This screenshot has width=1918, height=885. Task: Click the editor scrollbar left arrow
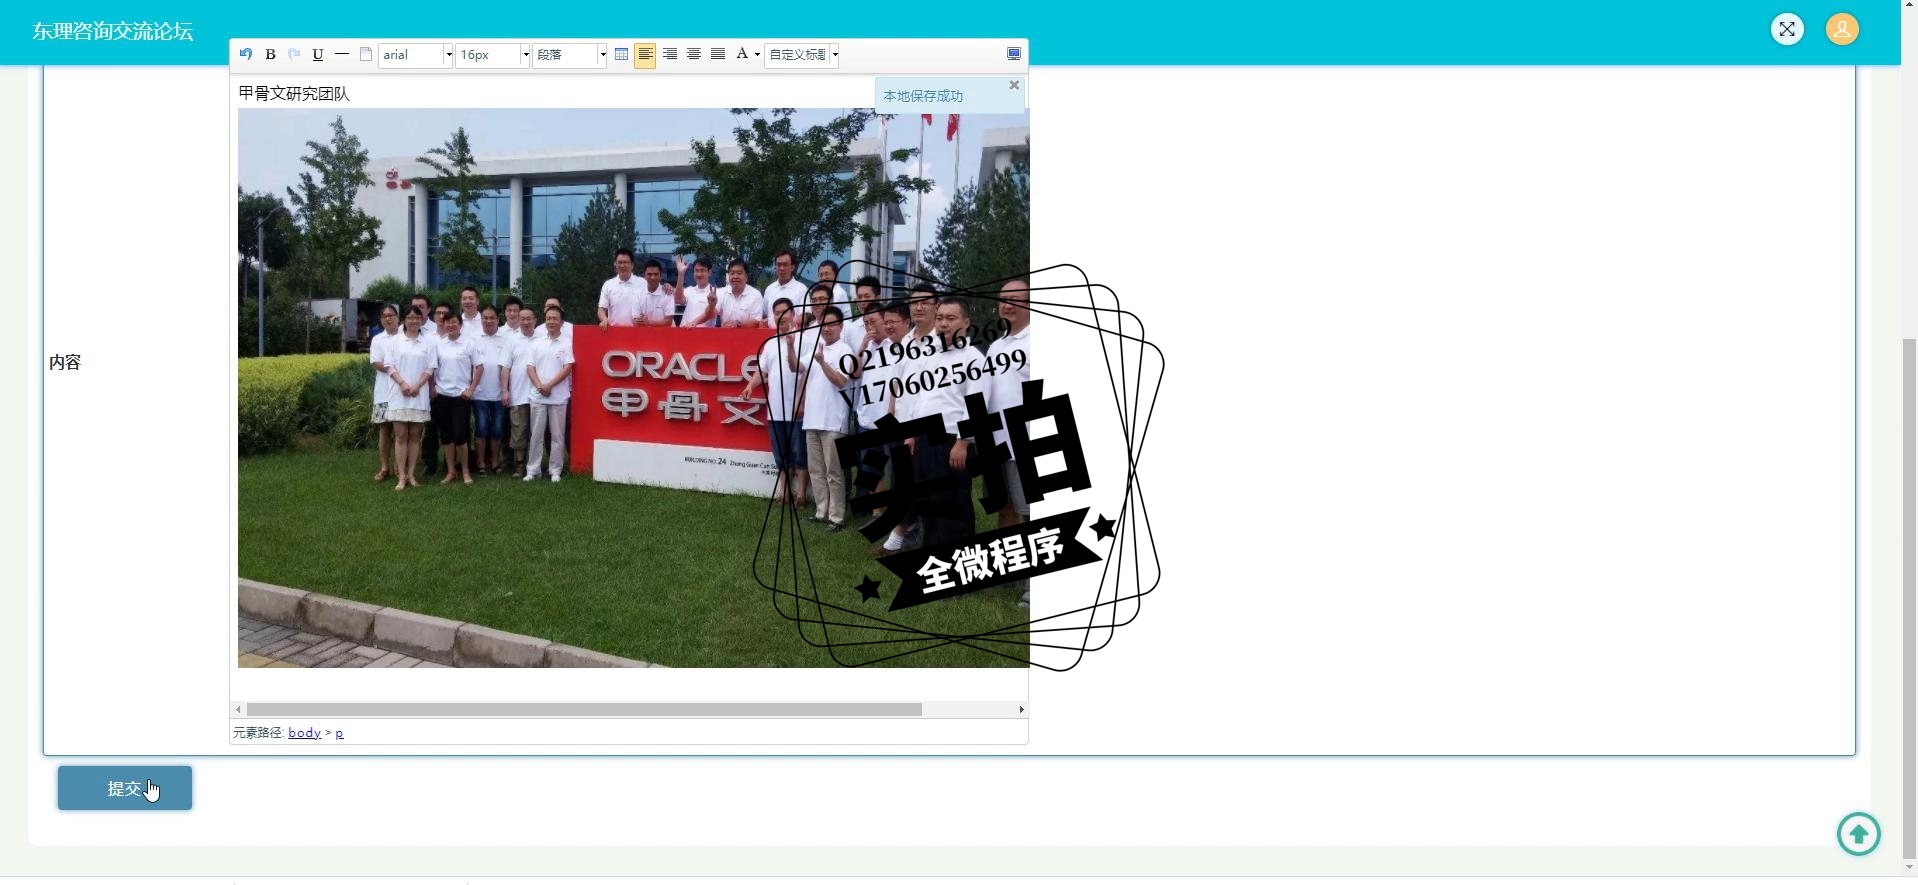238,709
